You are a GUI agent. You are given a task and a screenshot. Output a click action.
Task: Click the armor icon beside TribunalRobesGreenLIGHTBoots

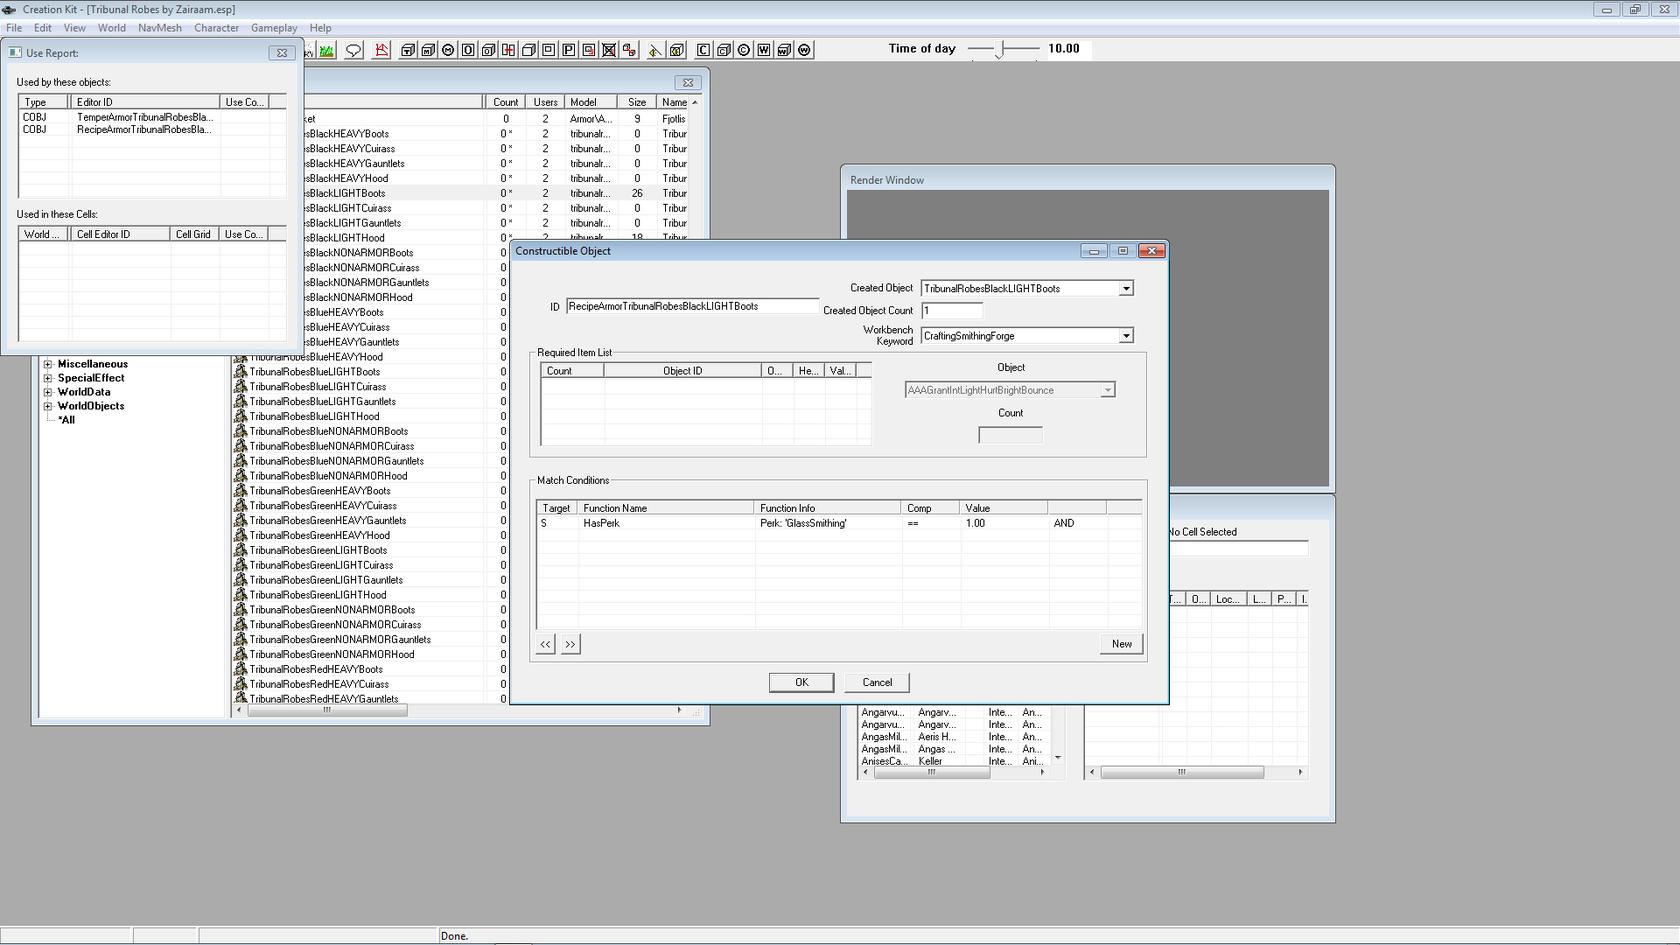point(240,550)
